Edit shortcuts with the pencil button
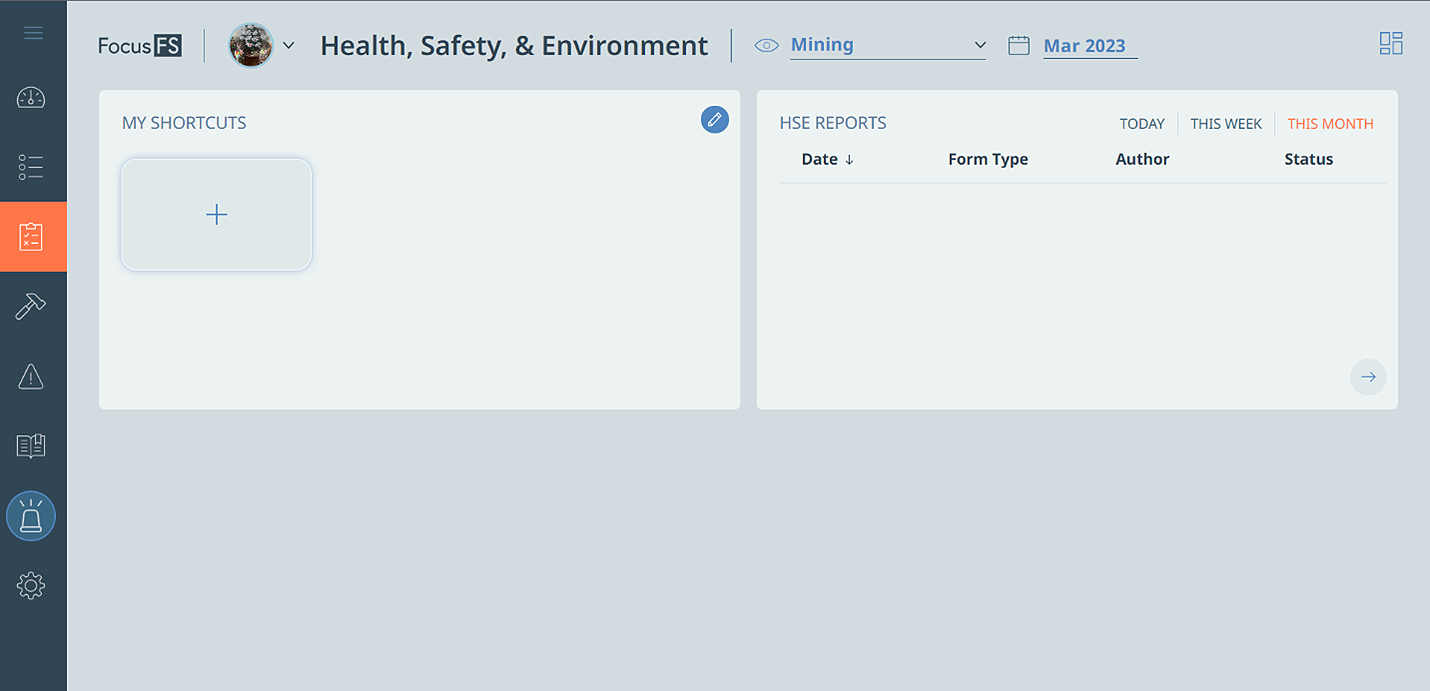This screenshot has width=1430, height=691. [715, 120]
